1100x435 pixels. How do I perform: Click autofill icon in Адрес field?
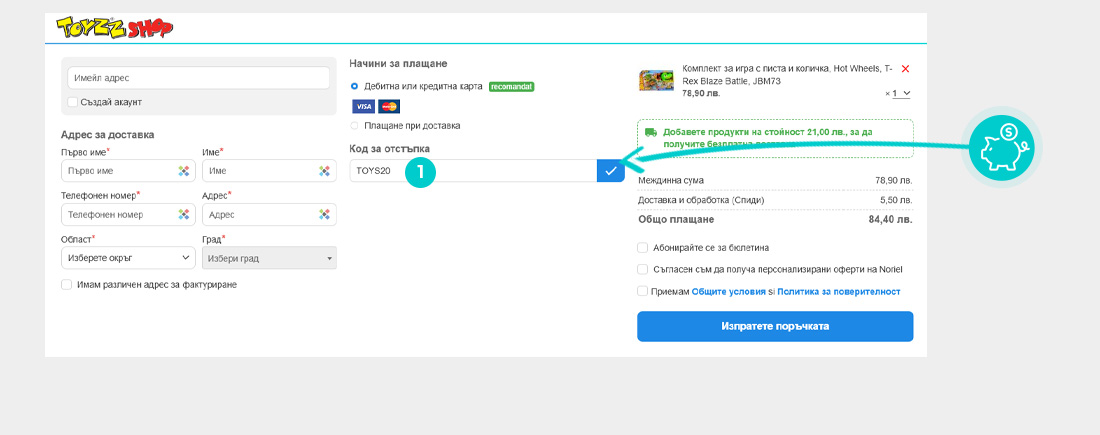[x=325, y=214]
